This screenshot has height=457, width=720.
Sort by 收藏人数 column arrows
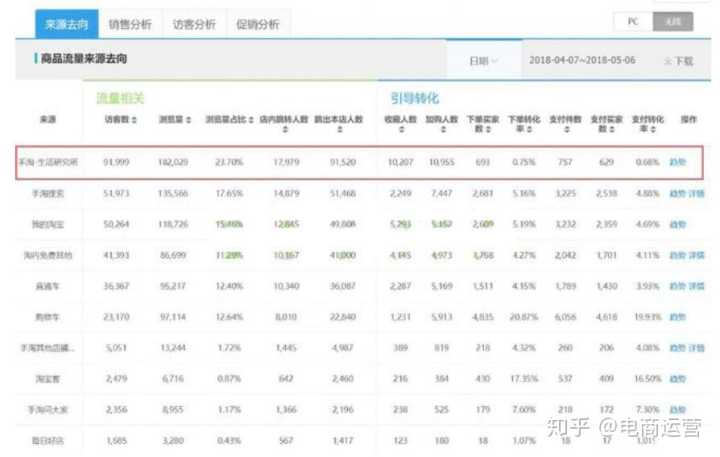tap(400, 128)
